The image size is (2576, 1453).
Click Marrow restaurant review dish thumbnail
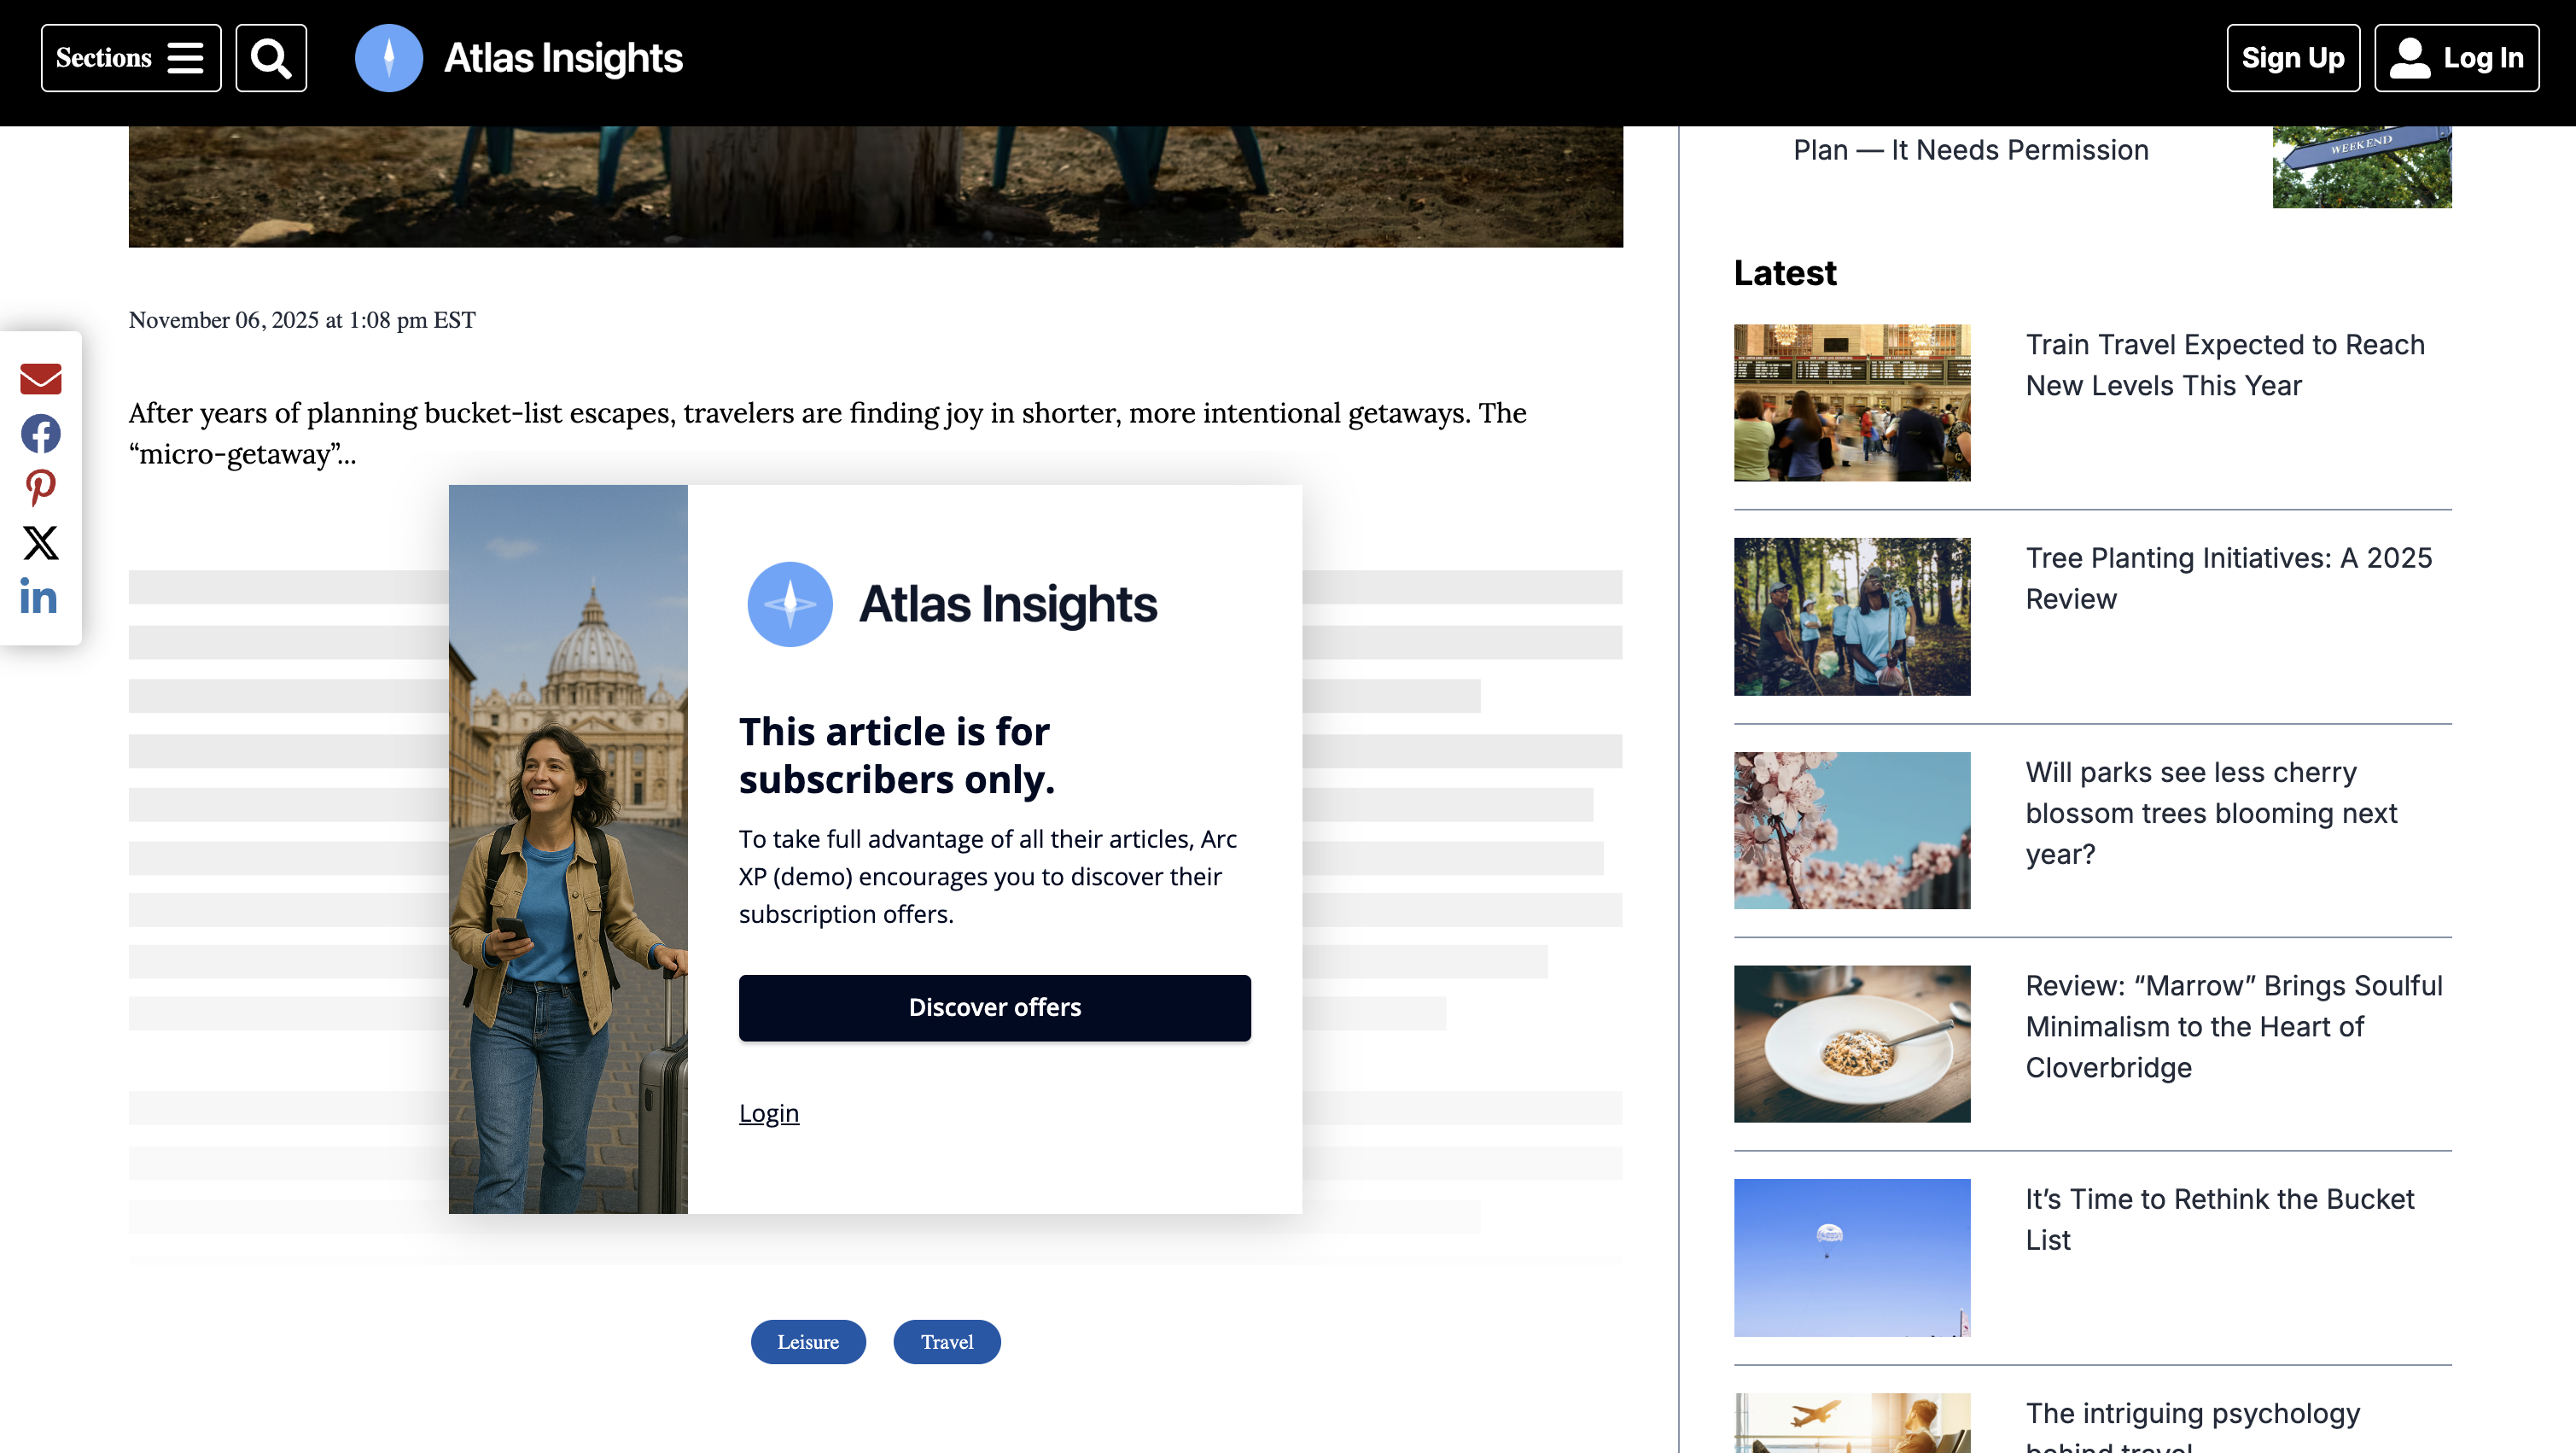click(1852, 1044)
